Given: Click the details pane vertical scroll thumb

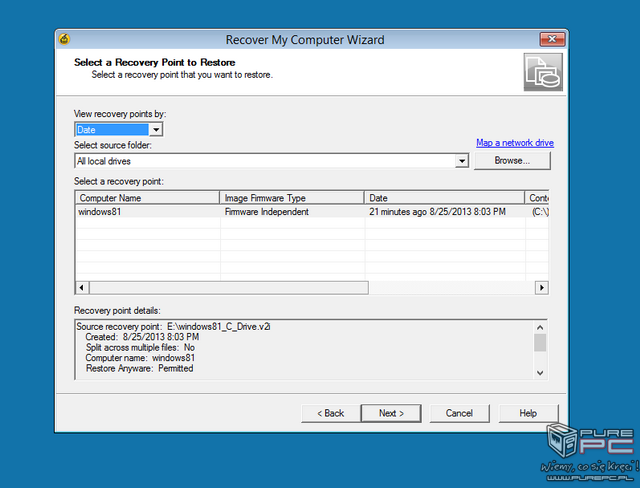Looking at the screenshot, I should click(540, 342).
